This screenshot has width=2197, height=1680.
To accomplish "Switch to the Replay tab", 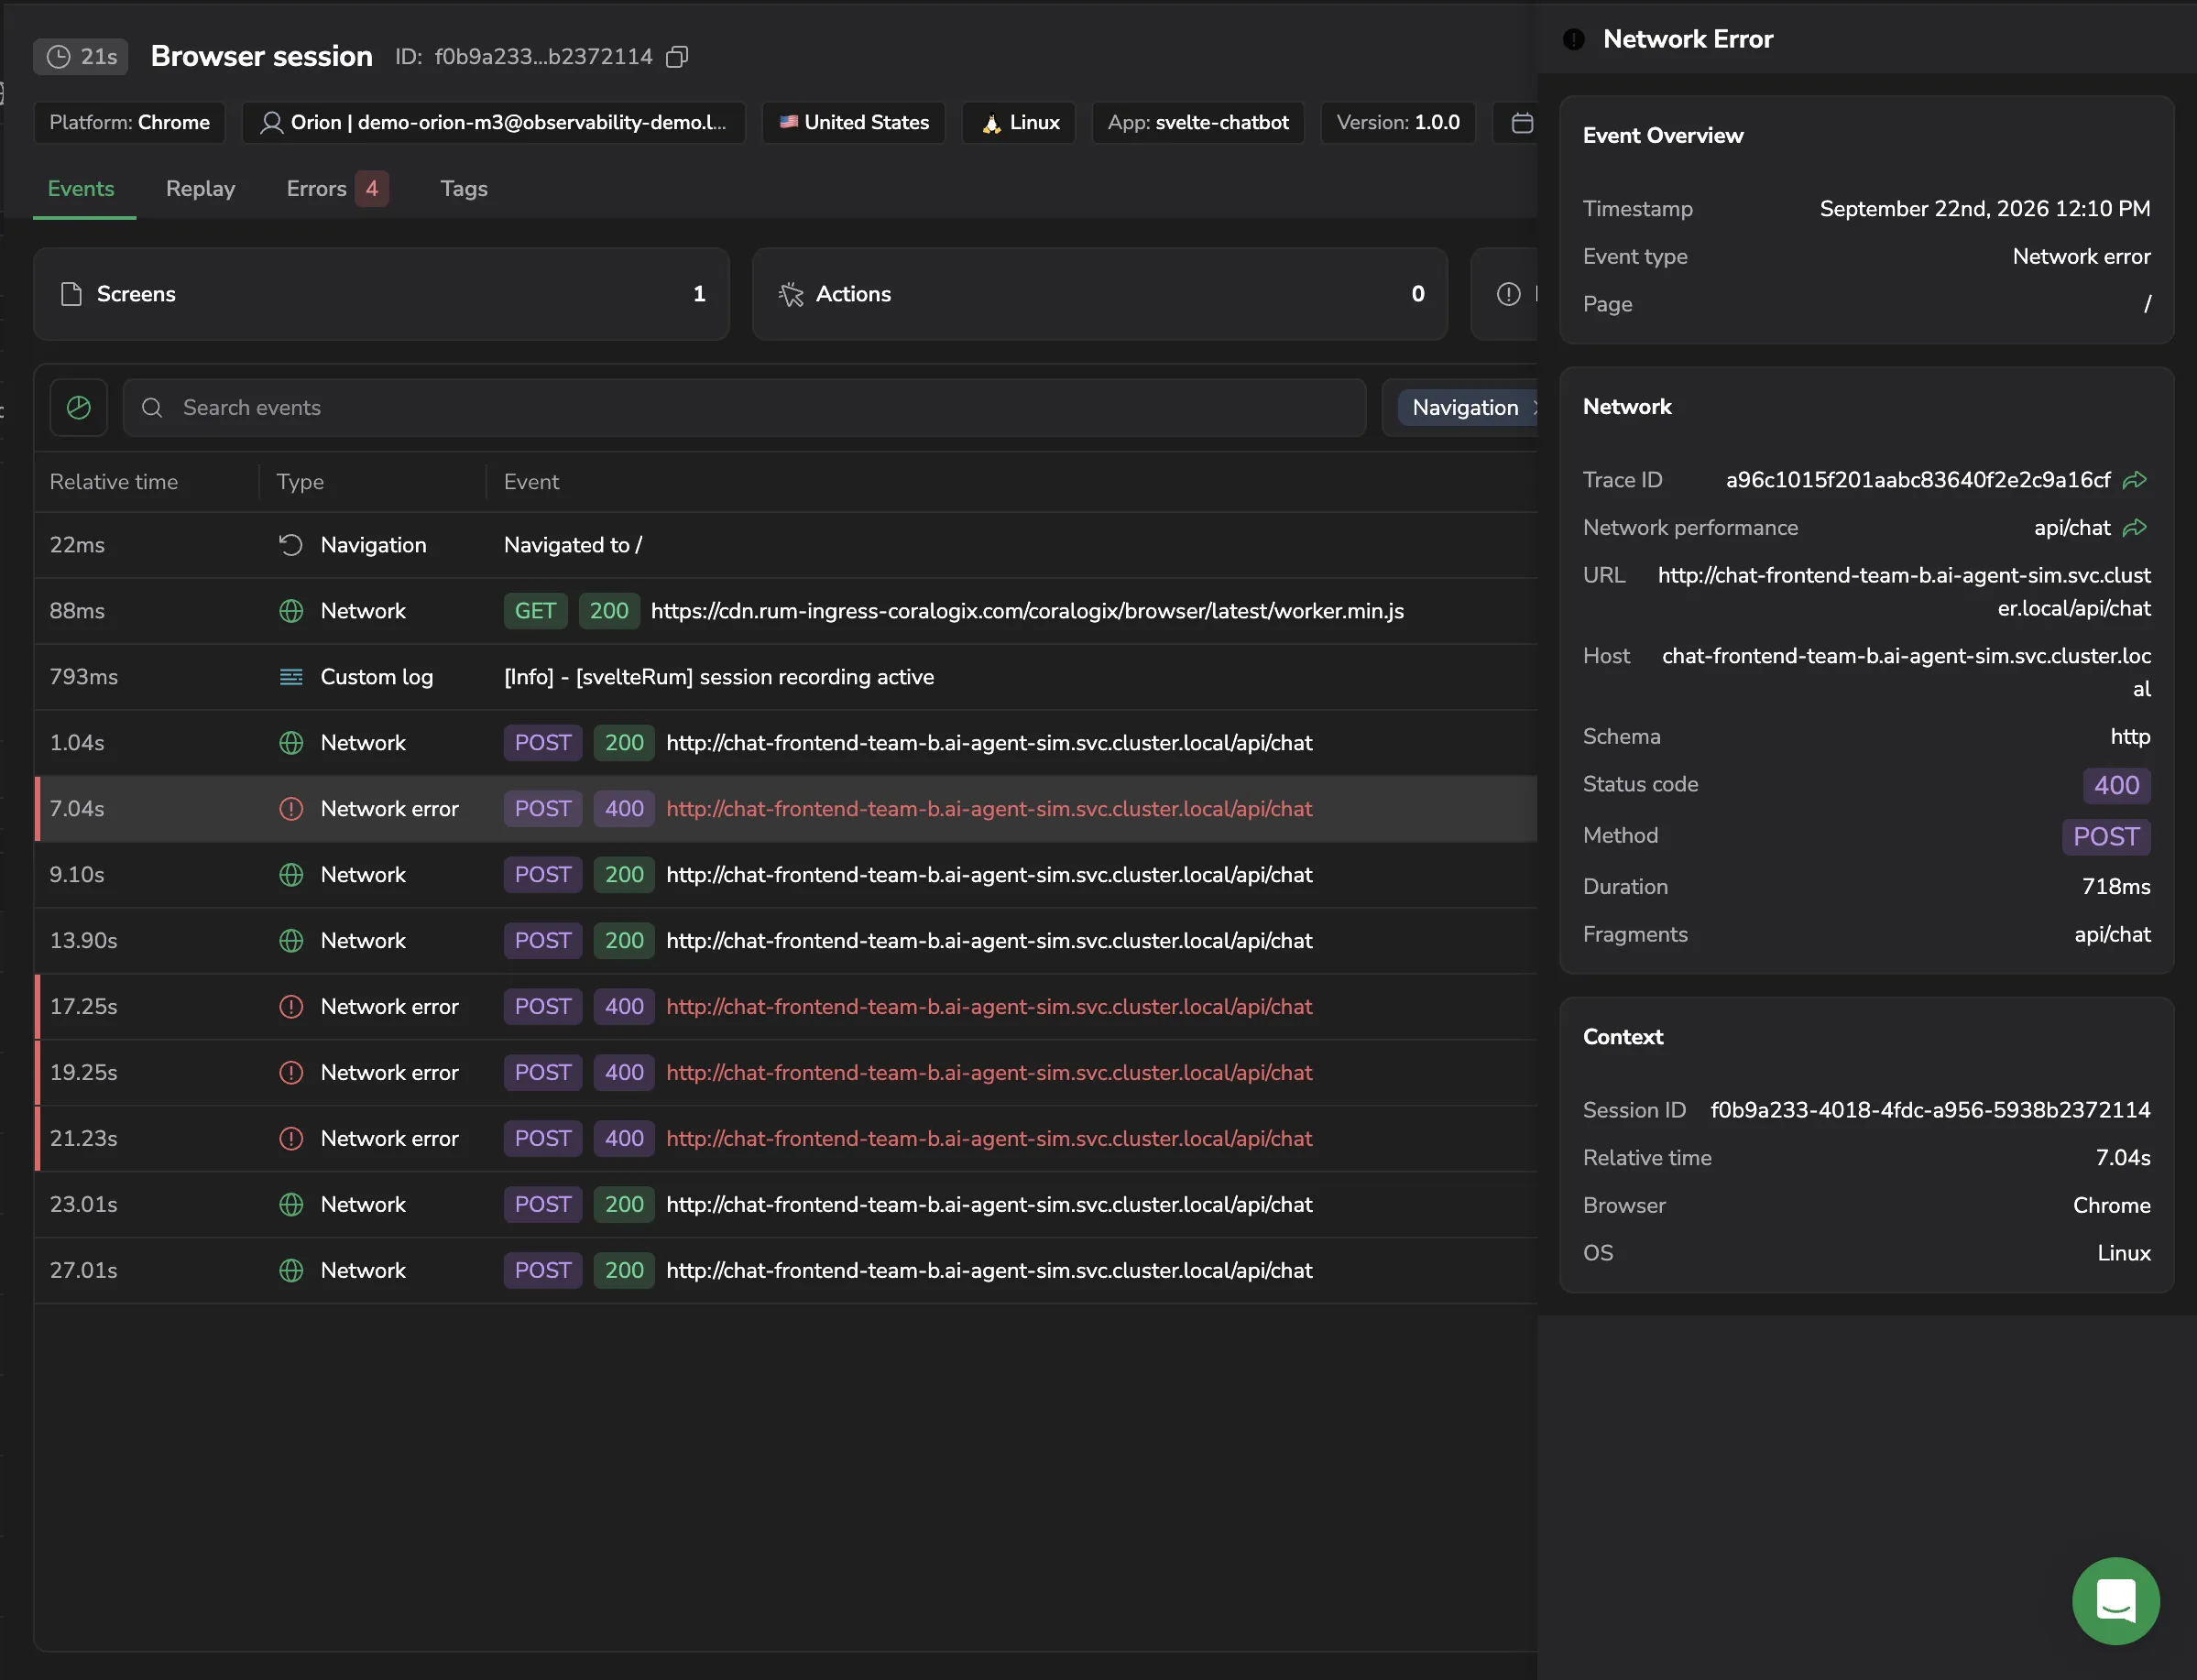I will pos(200,189).
